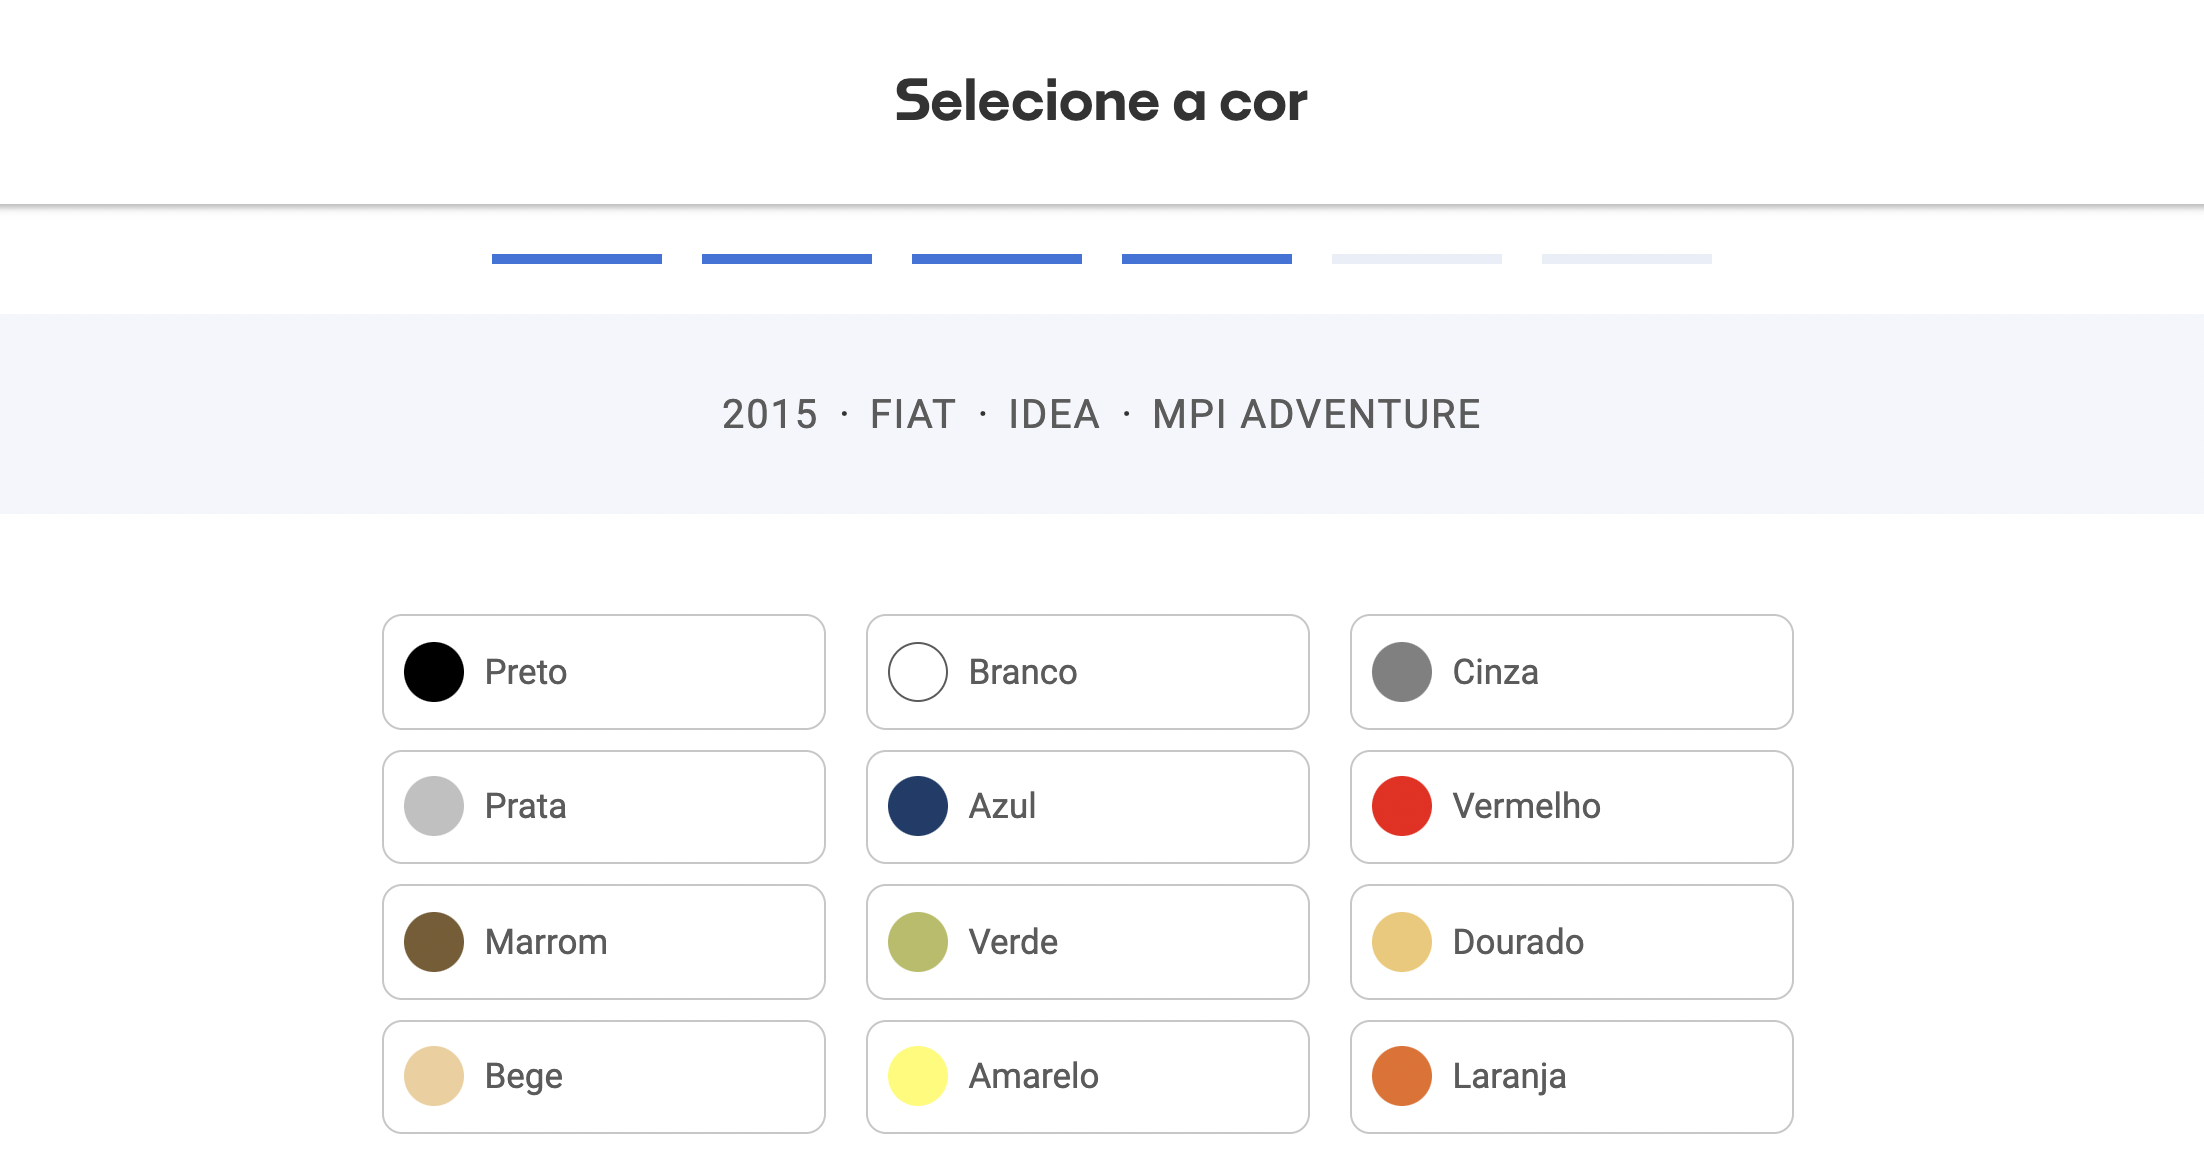Click the gray Cinza color circle
Image resolution: width=2204 pixels, height=1150 pixels.
pos(1402,672)
